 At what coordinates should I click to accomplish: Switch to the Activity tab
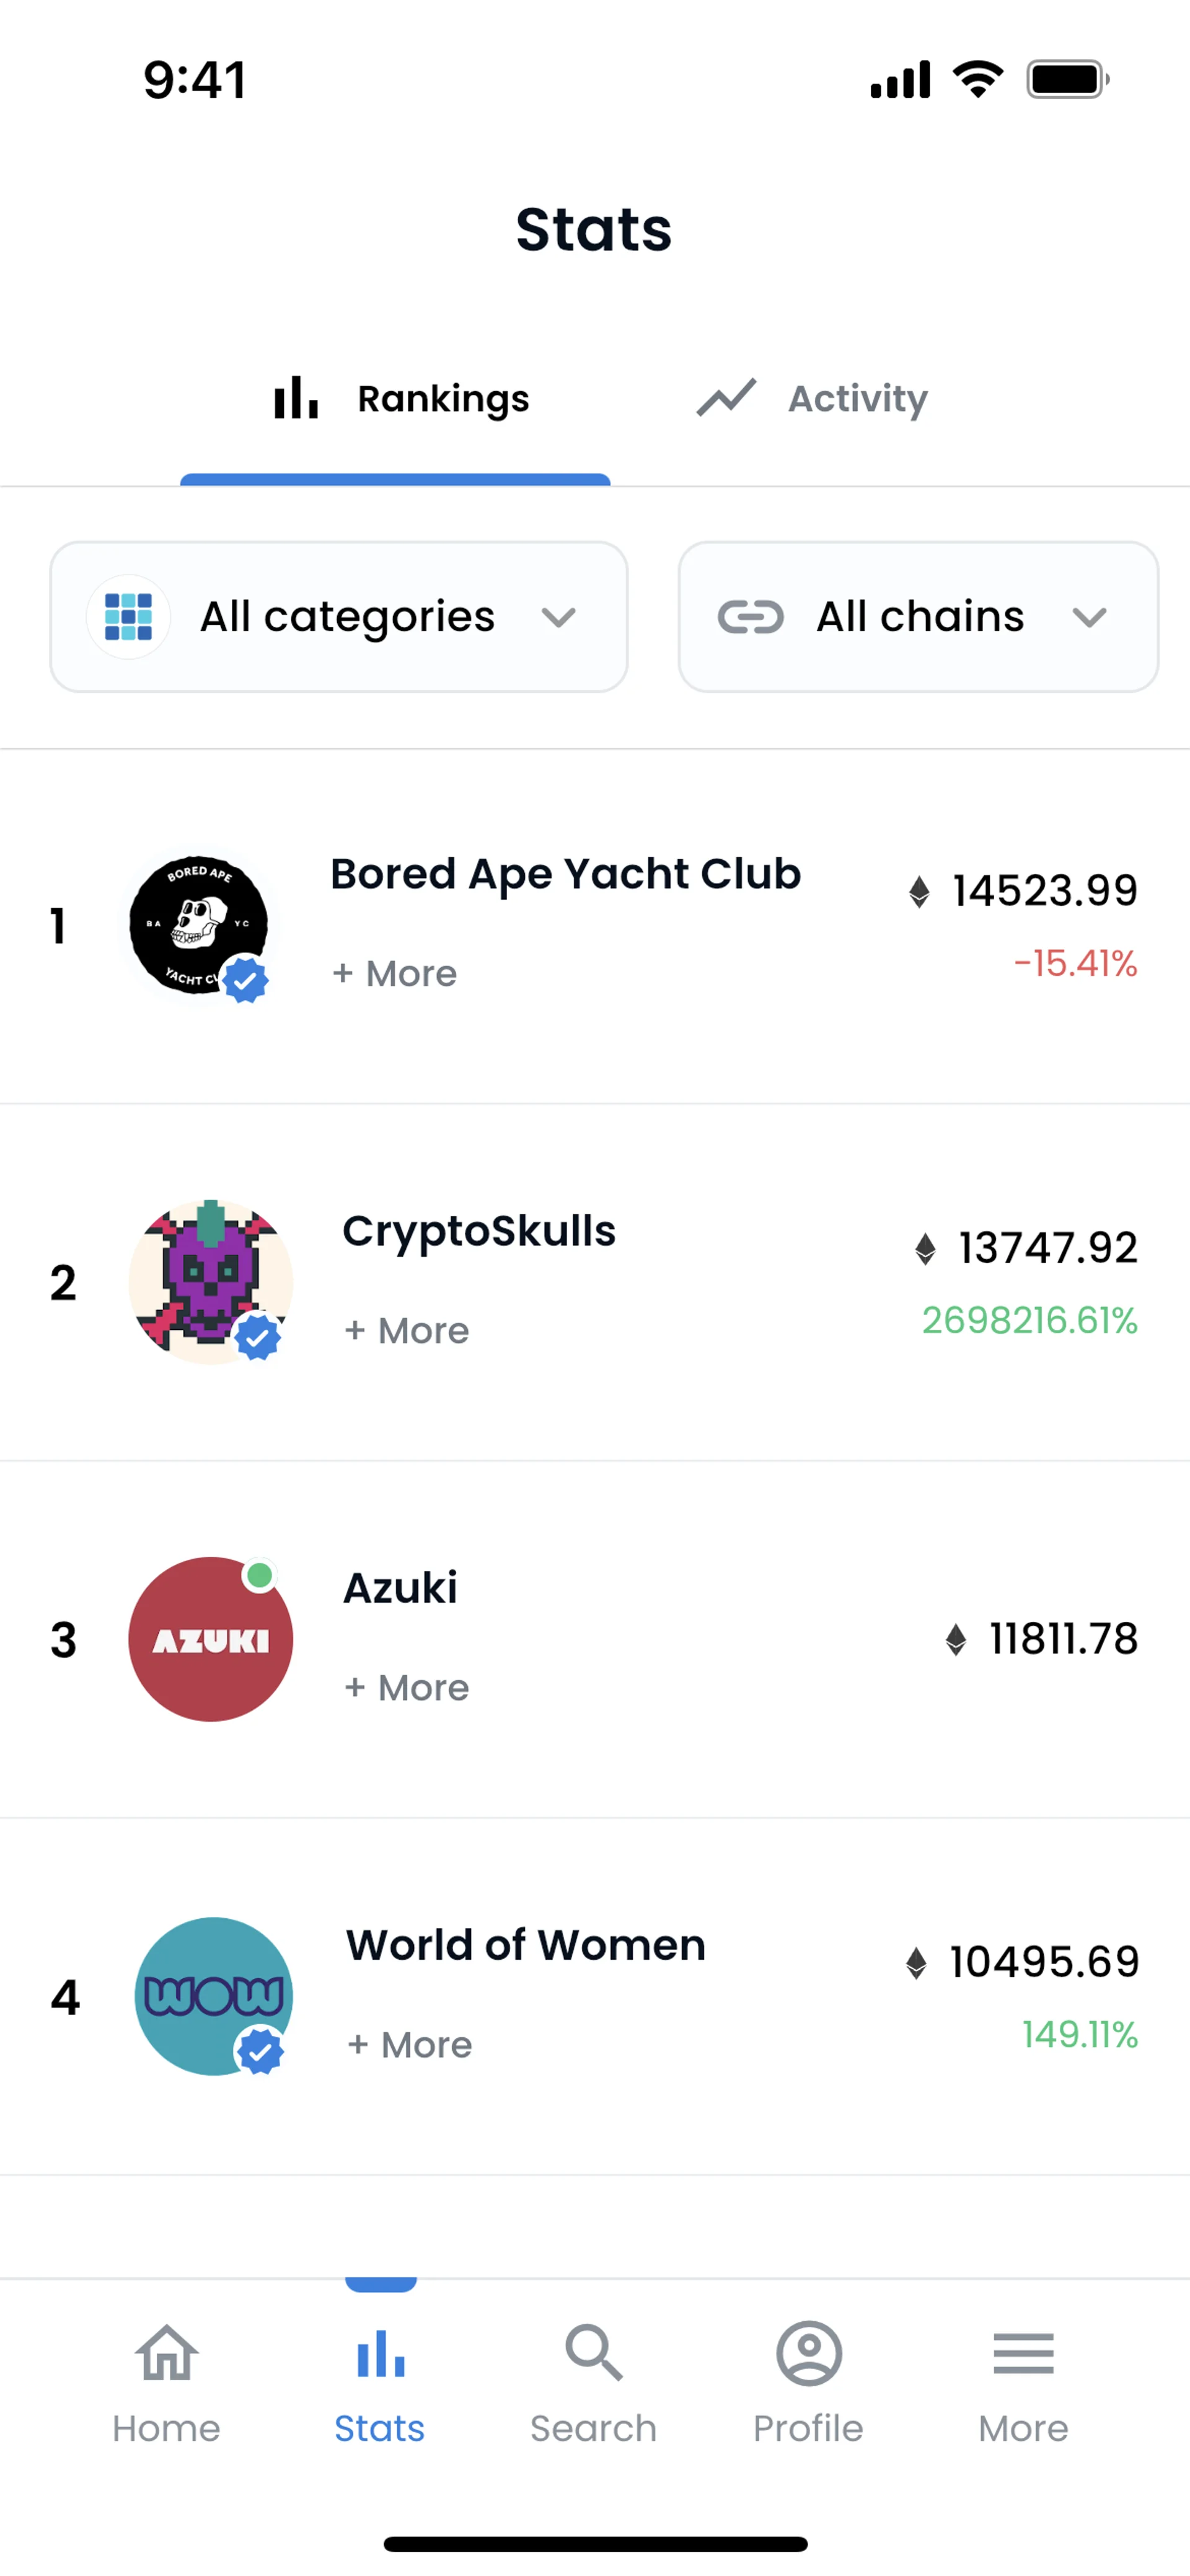point(812,399)
